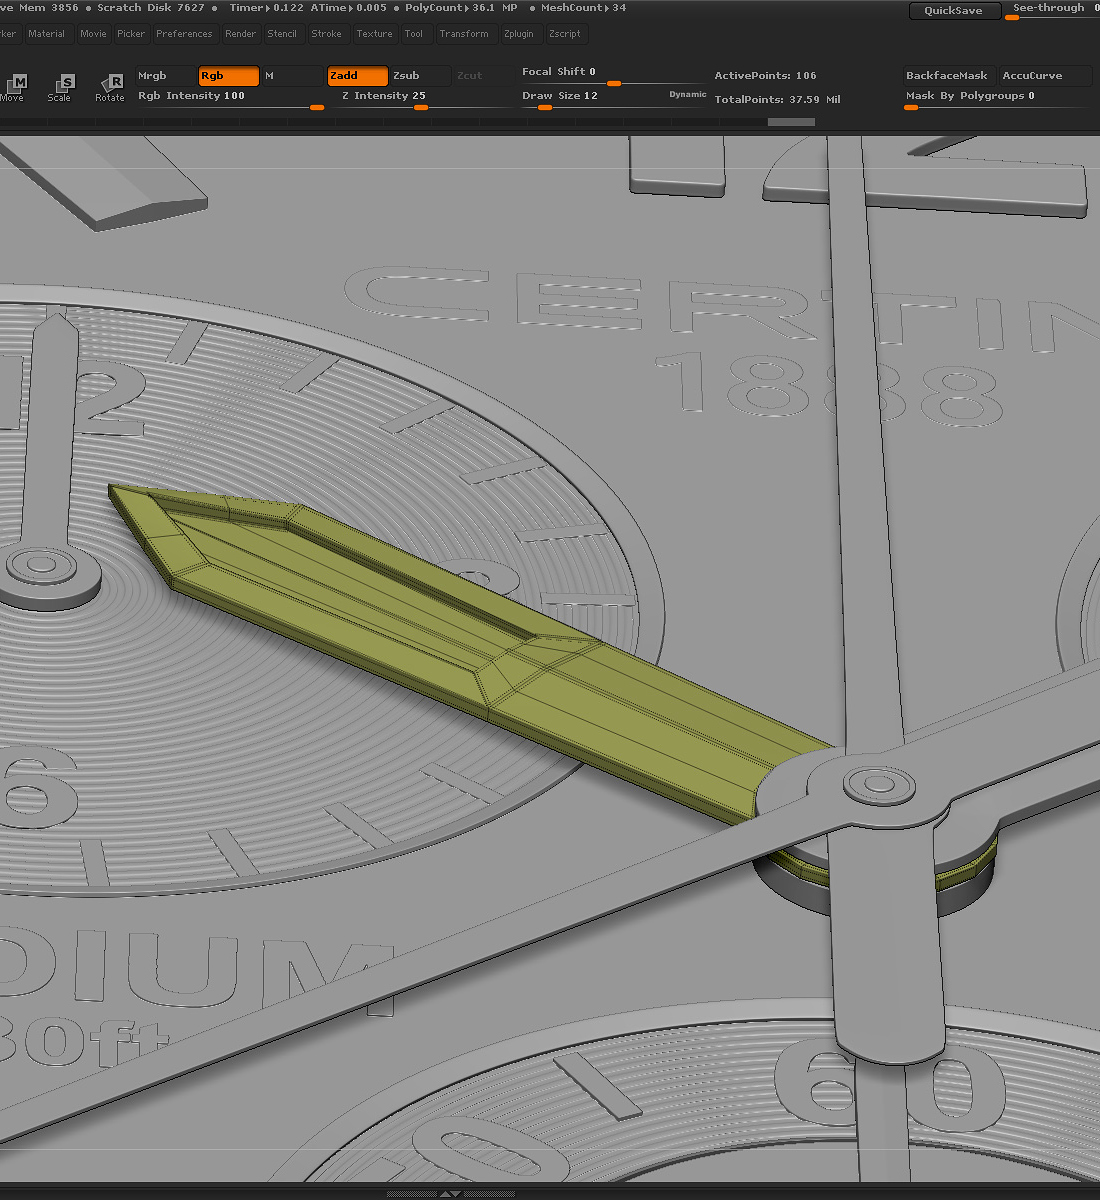Viewport: 1100px width, 1200px height.
Task: Open the Stencil menu
Action: tap(282, 34)
